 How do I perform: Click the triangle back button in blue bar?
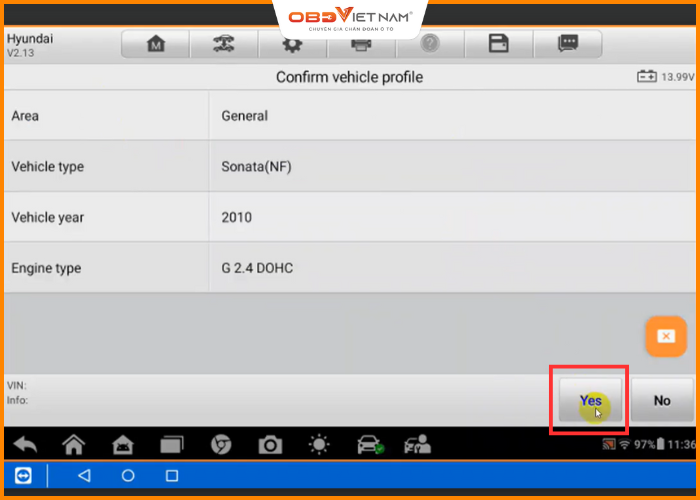pyautogui.click(x=84, y=475)
